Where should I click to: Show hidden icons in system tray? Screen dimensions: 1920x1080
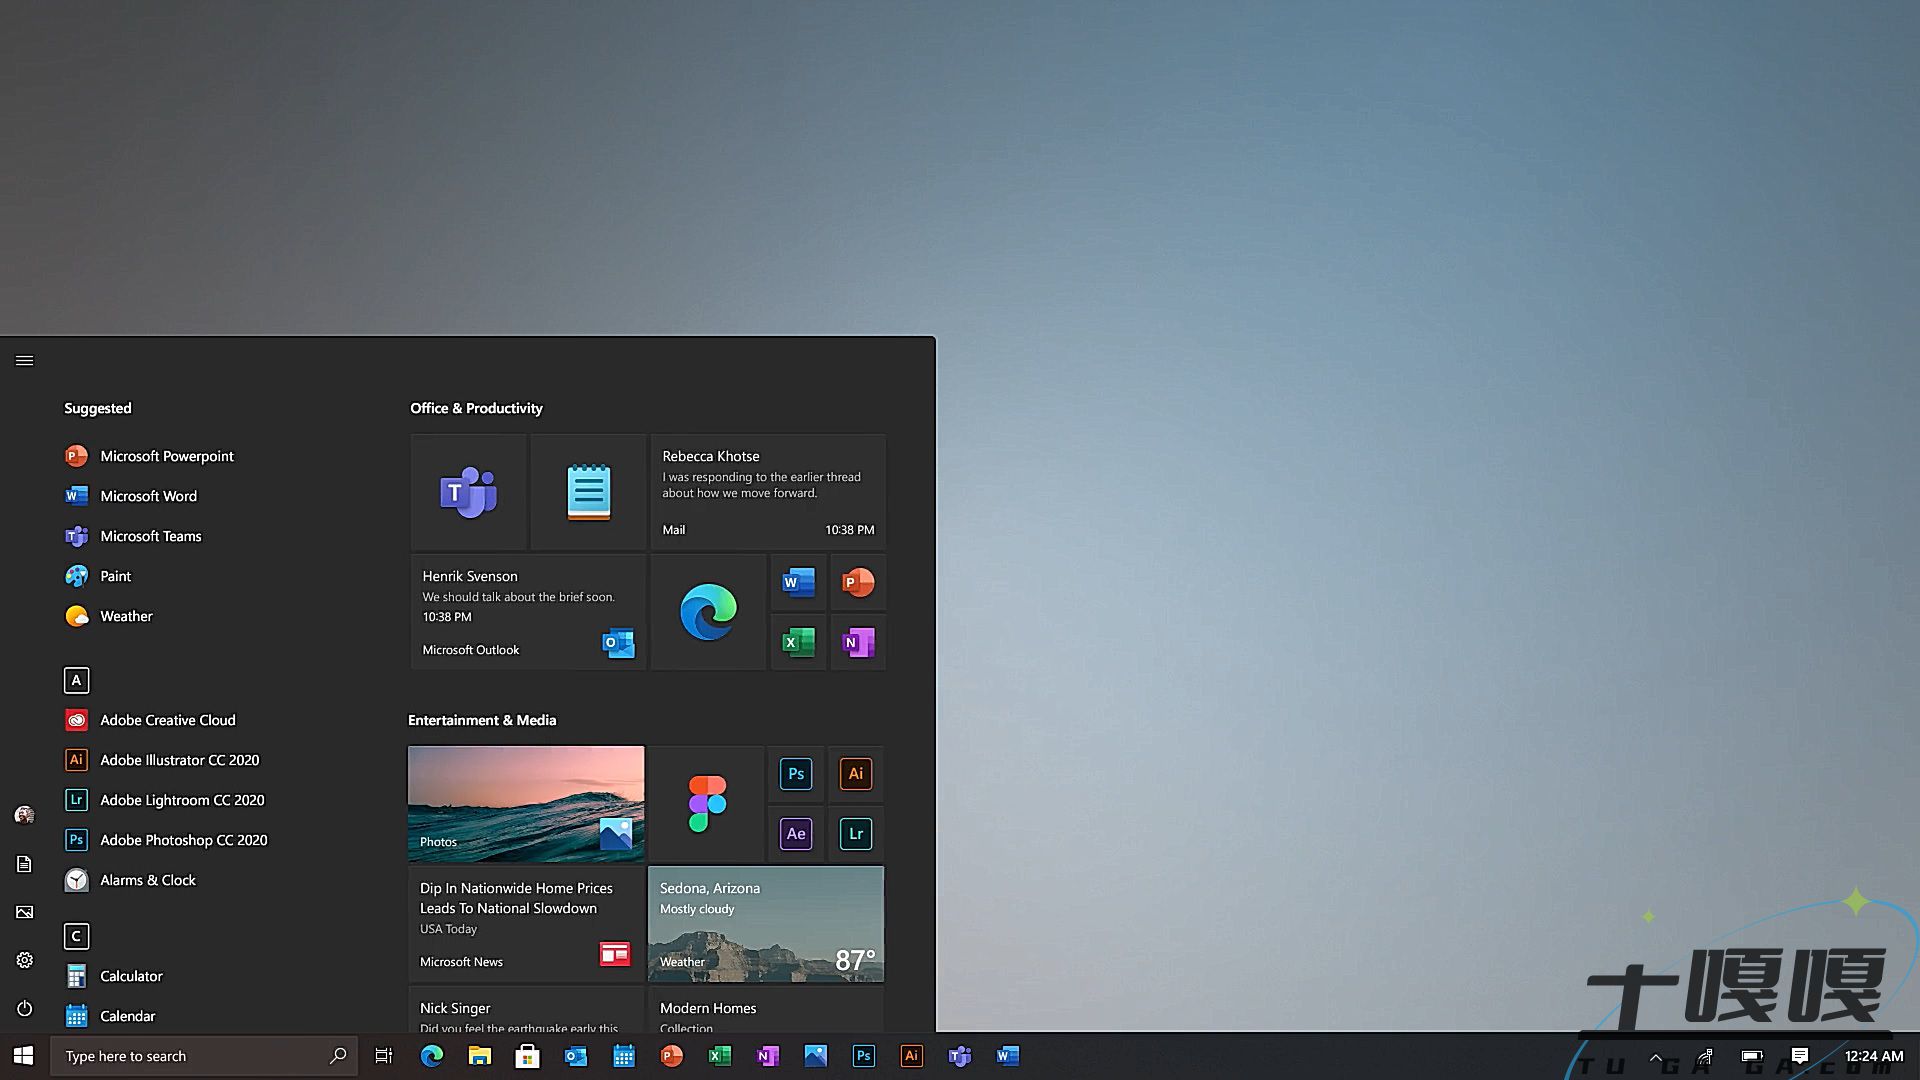(x=1656, y=1057)
